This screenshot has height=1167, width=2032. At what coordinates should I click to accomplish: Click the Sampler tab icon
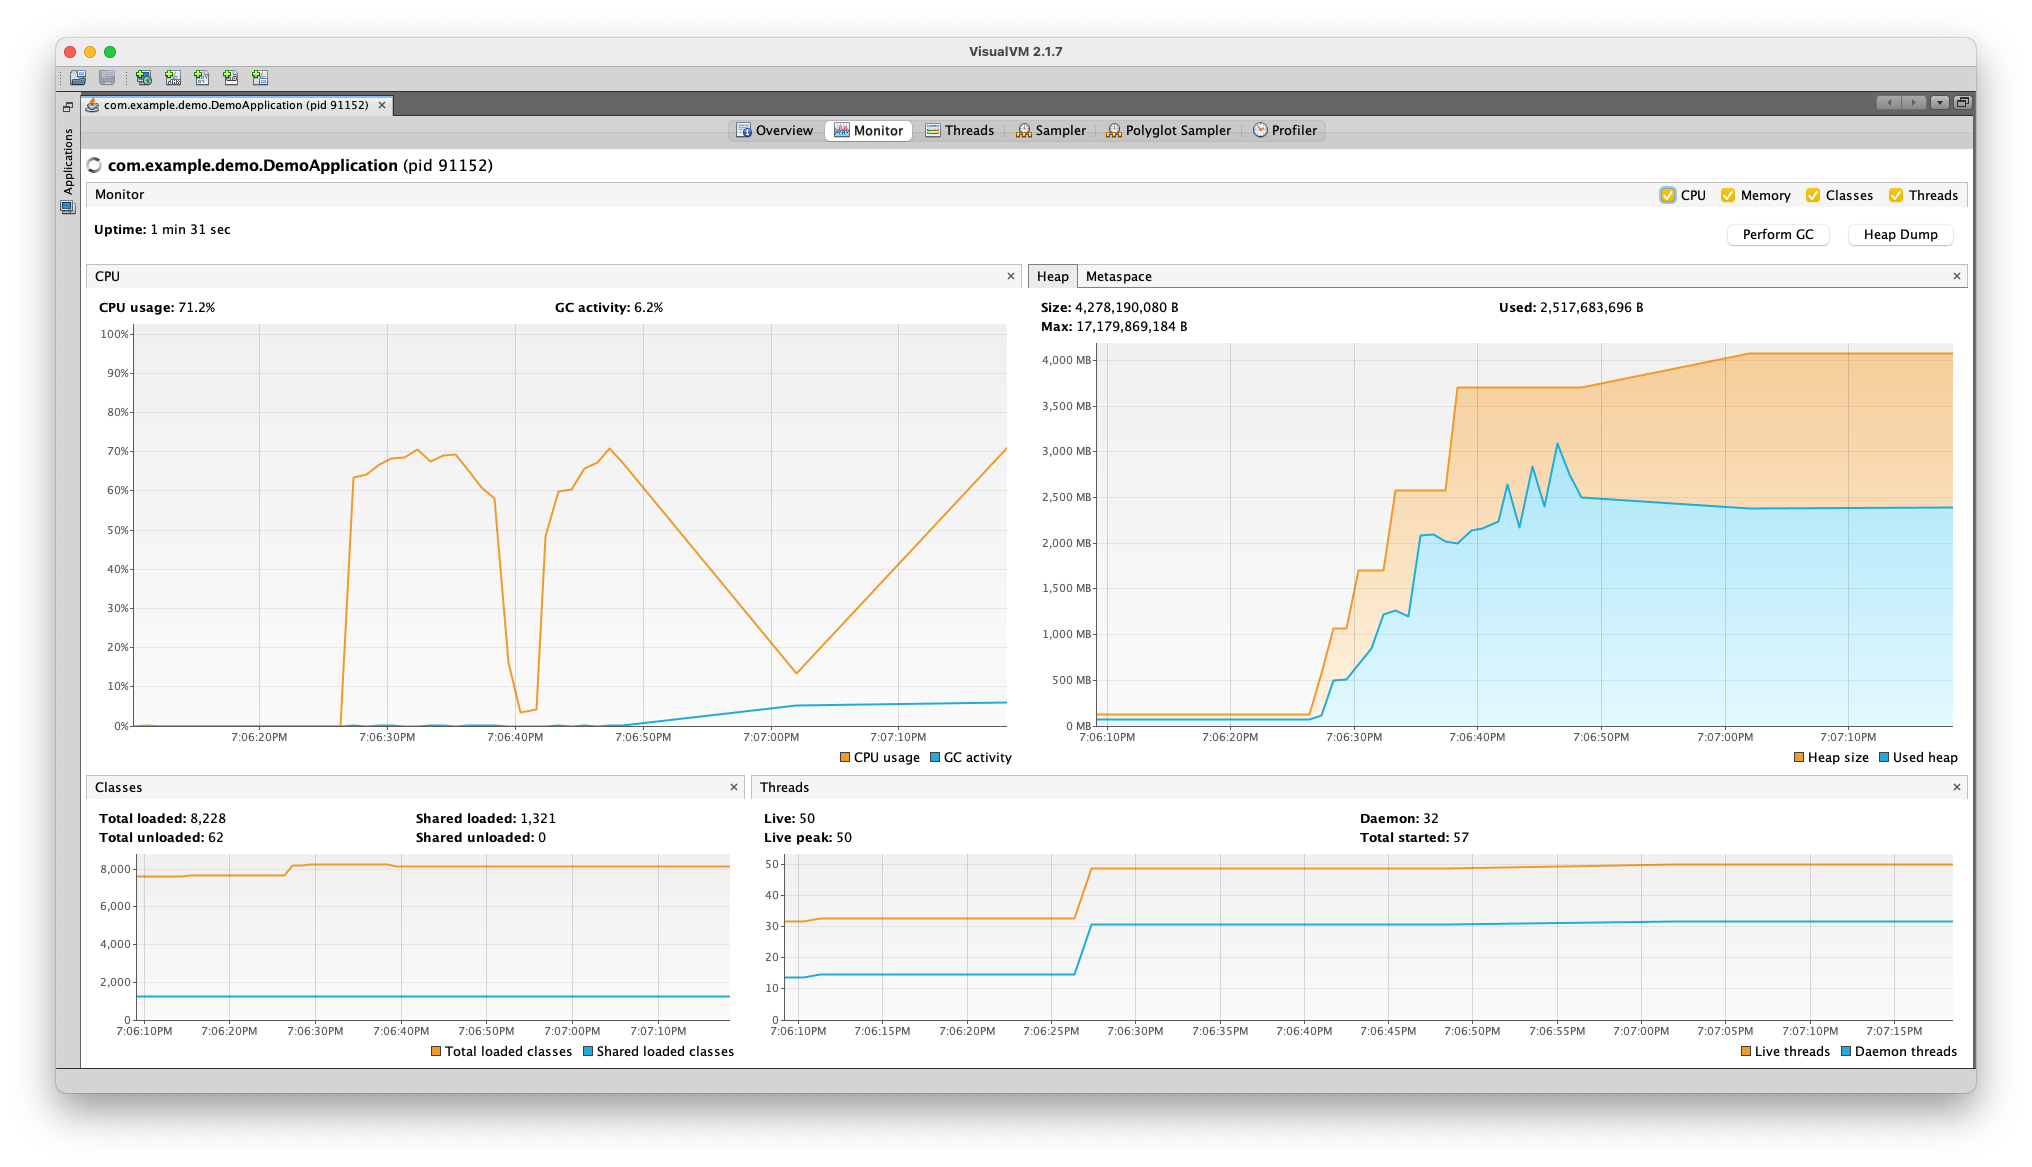1024,130
